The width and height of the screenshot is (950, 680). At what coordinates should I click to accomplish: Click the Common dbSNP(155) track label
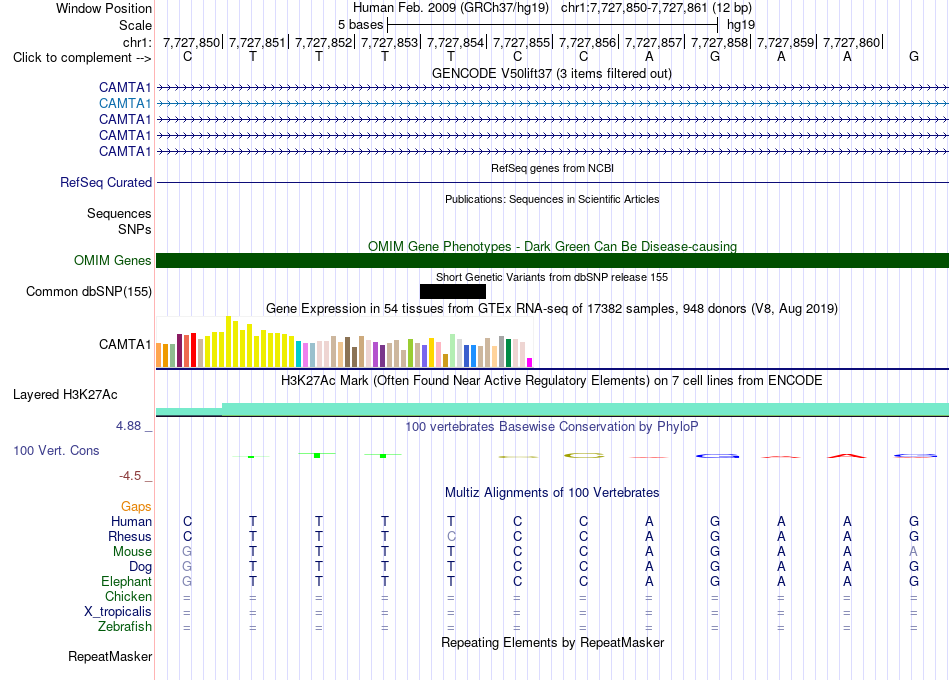[x=89, y=292]
